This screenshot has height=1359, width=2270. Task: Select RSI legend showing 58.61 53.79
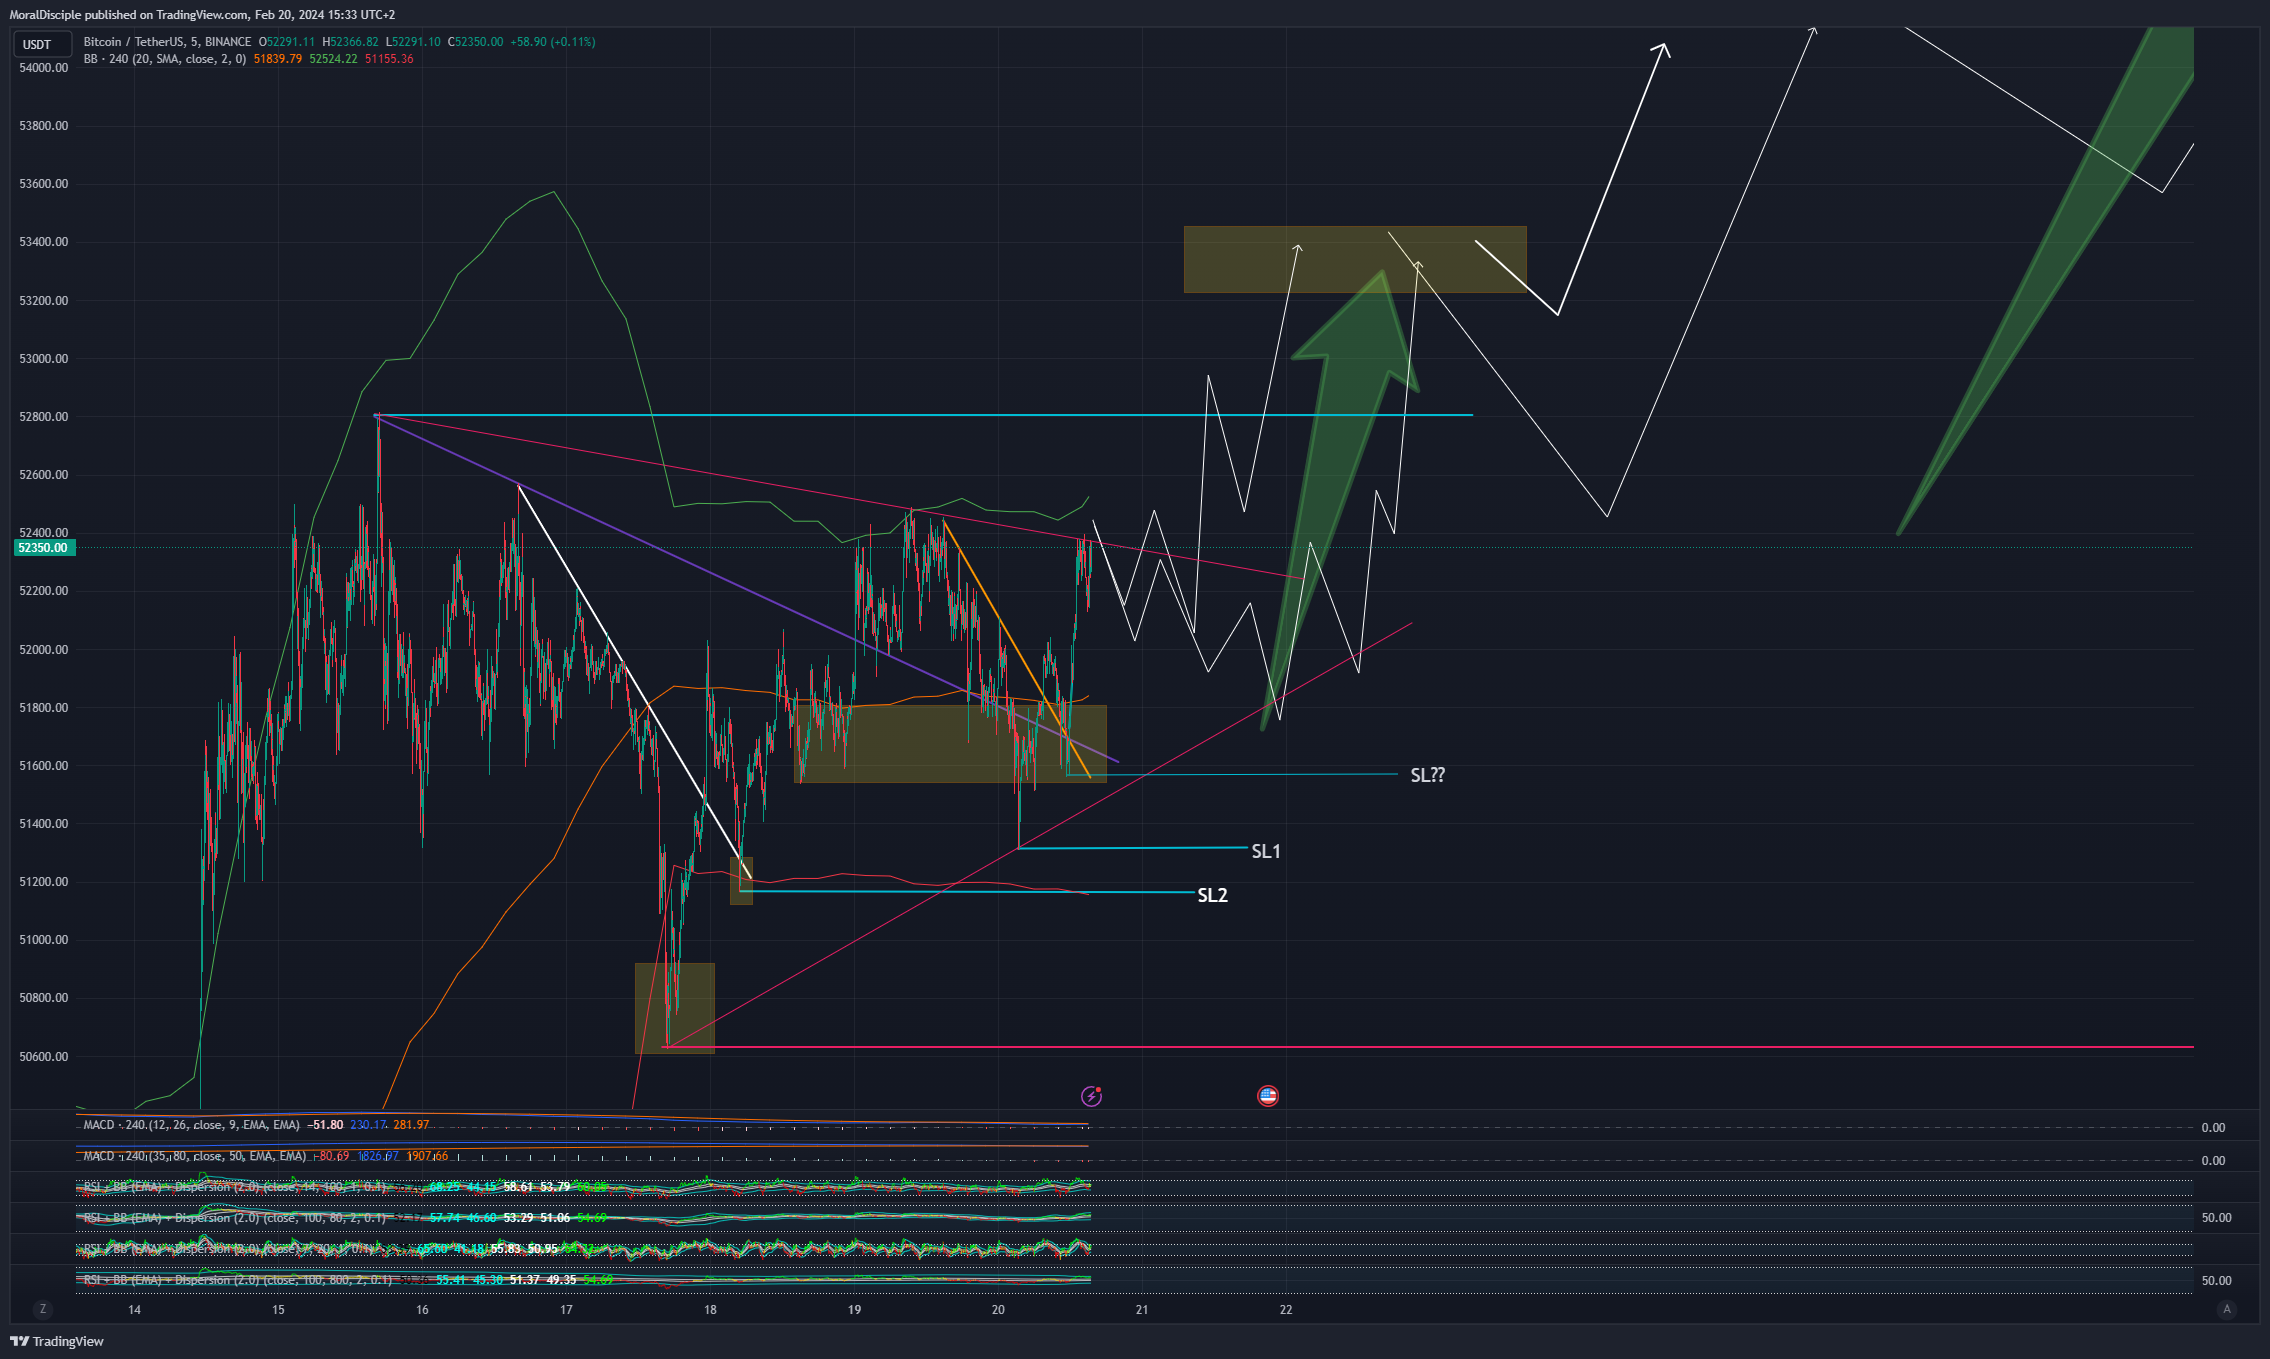[343, 1187]
